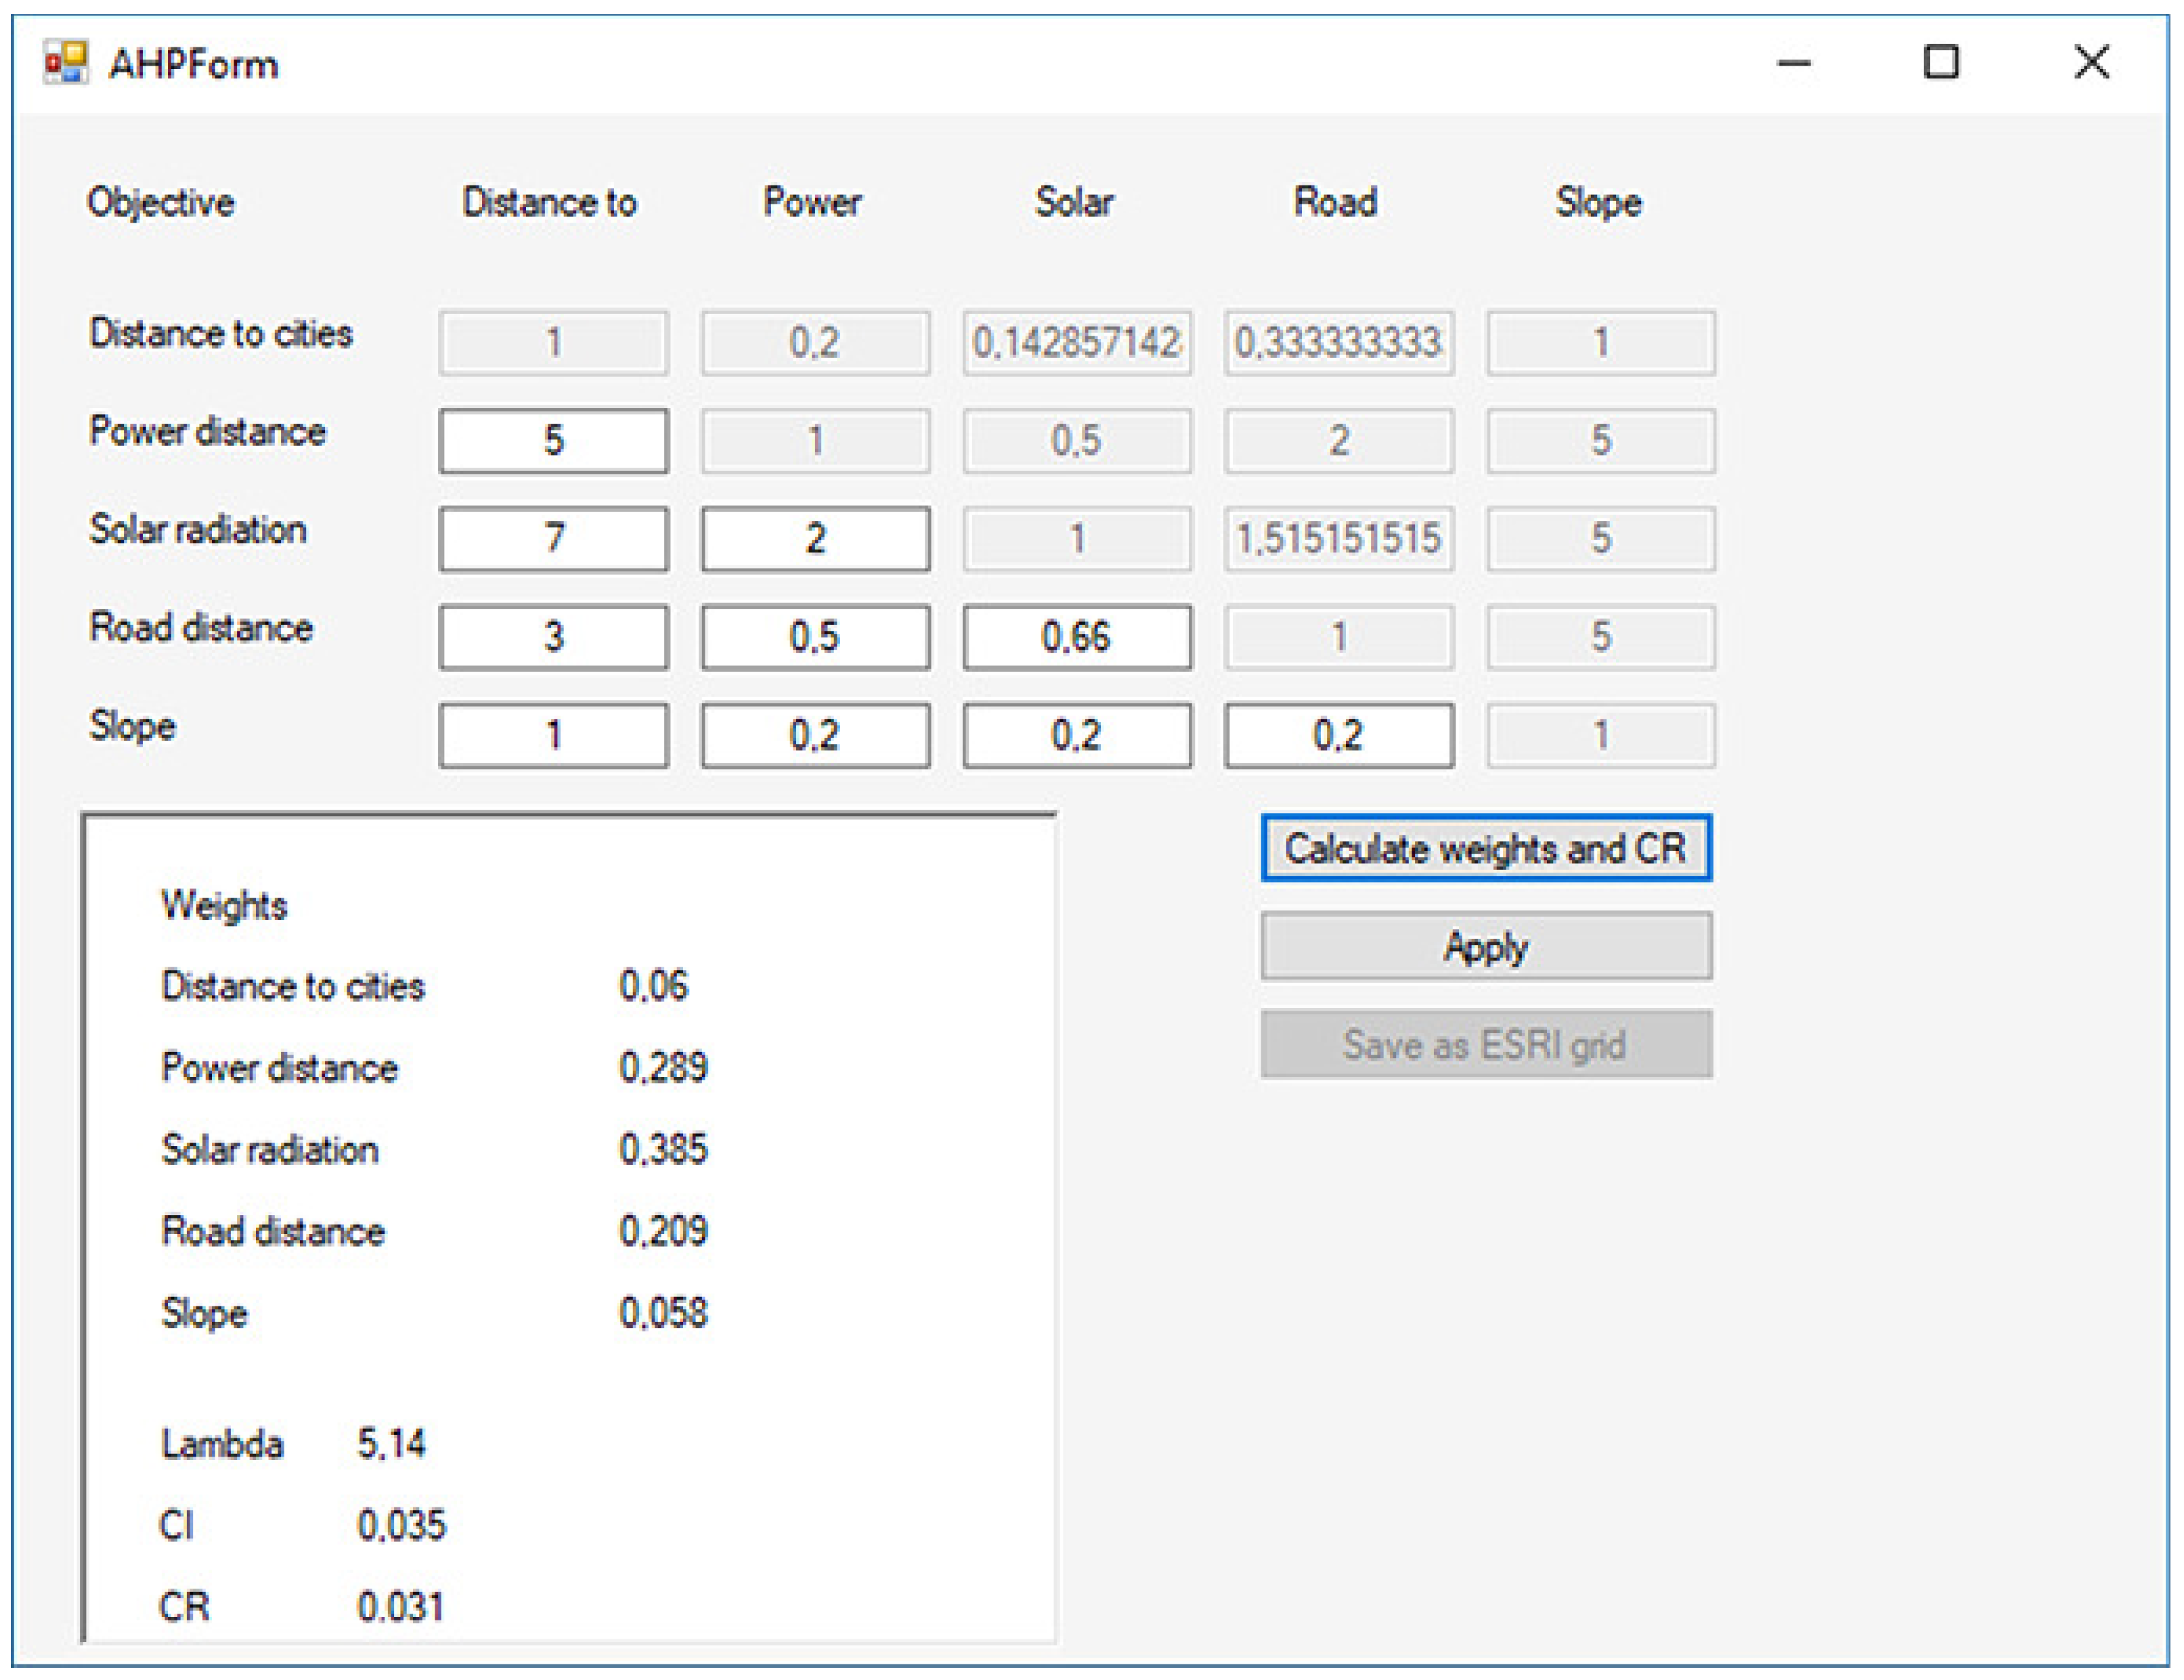2184x1680 pixels.
Task: Select Solar radiation vs Power input field
Action: [x=815, y=539]
